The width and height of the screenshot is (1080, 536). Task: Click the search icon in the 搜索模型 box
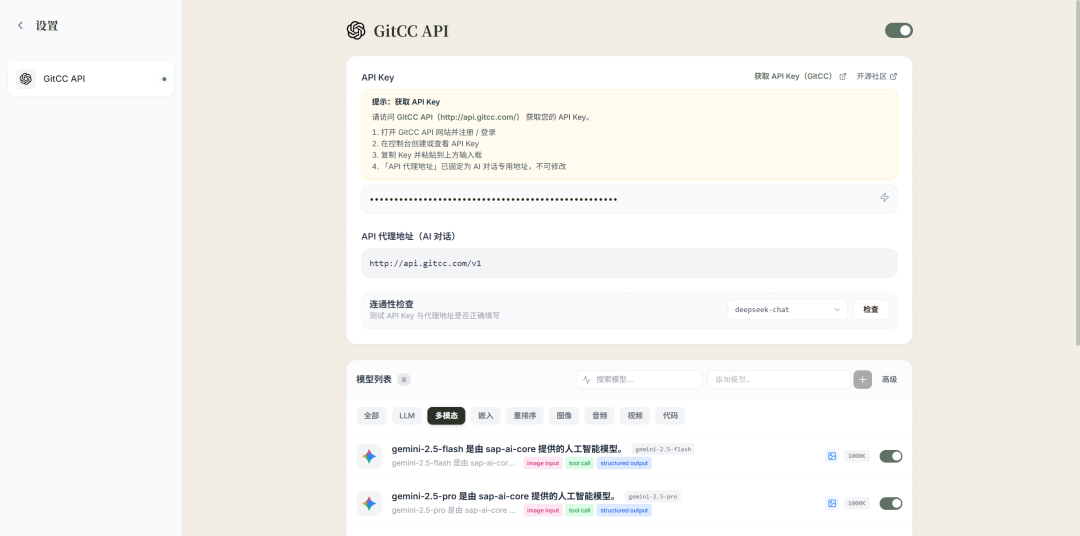[587, 380]
